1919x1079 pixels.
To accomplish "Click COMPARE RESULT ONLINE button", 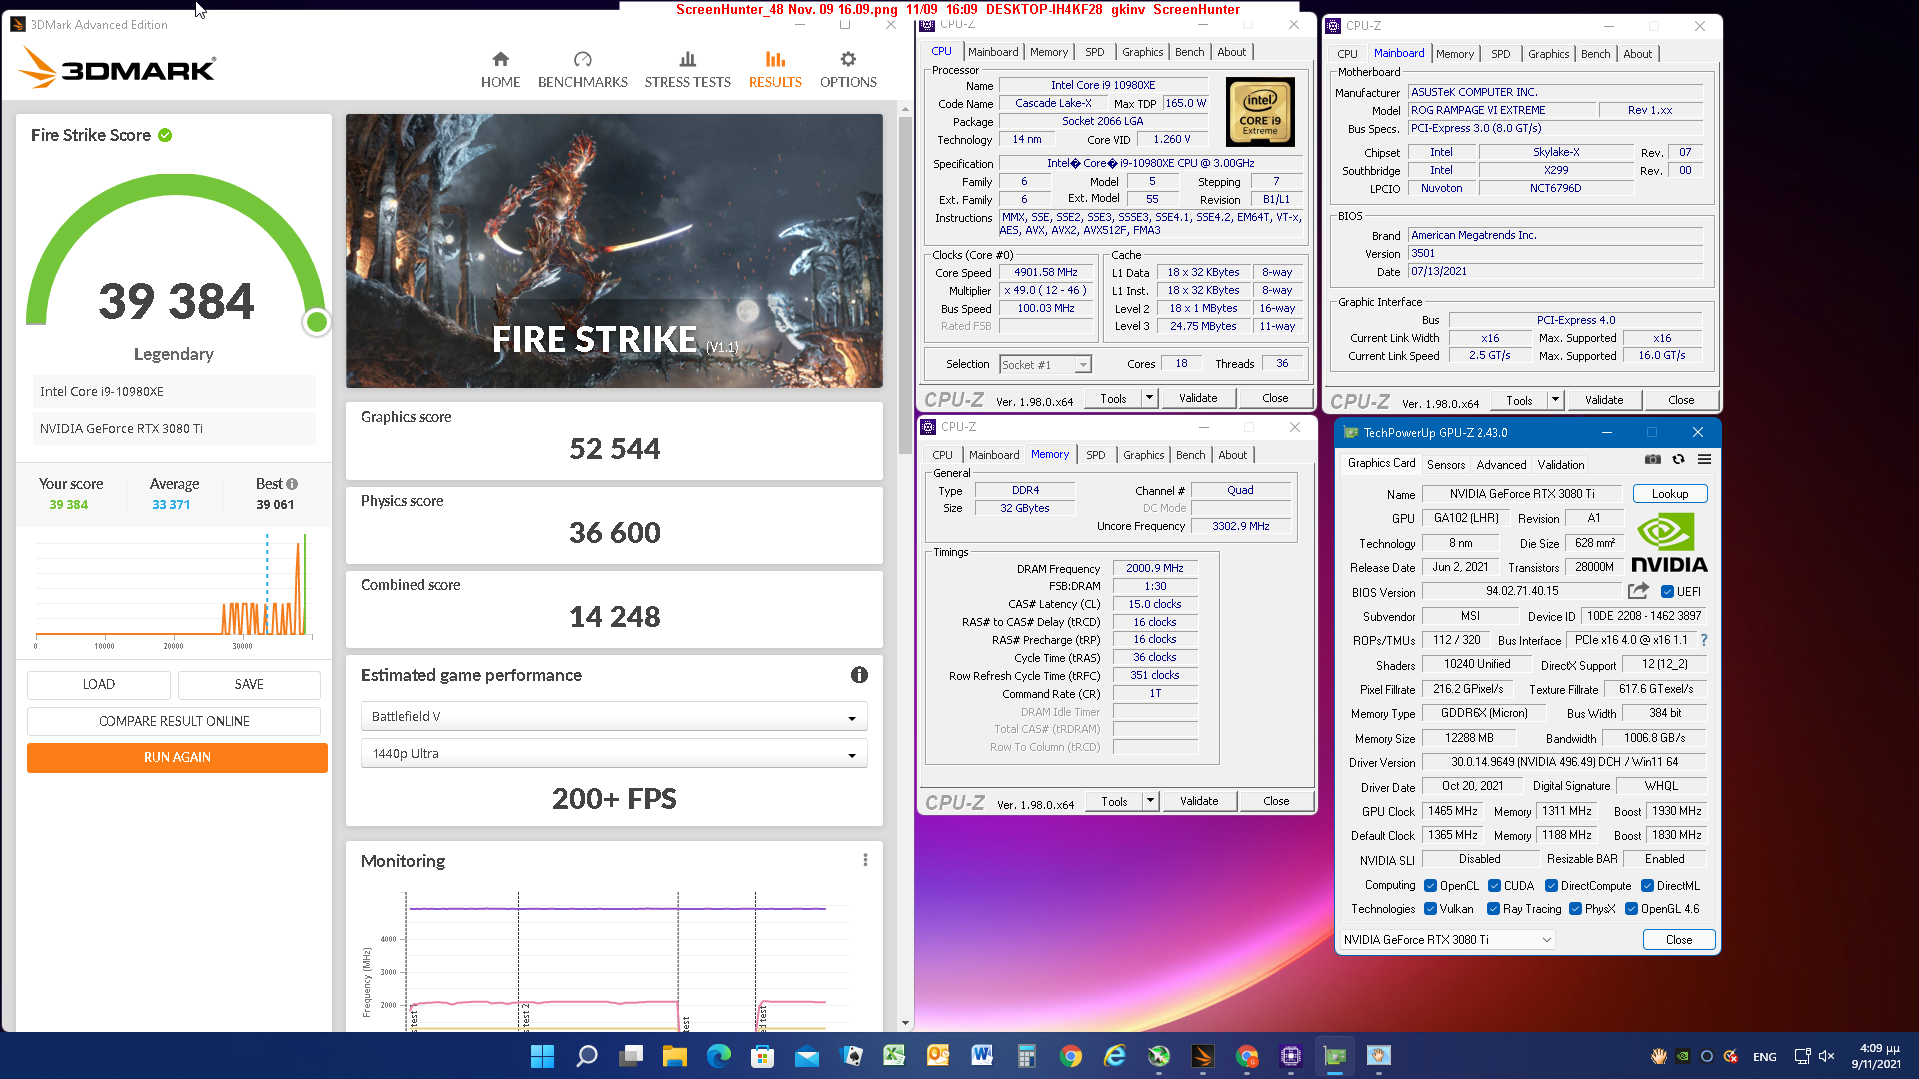I will coord(174,721).
